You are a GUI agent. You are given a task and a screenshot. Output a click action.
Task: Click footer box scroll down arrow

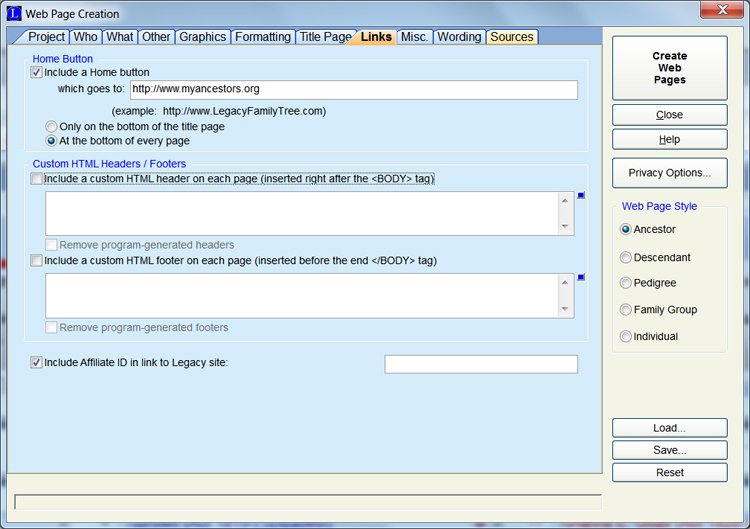pos(565,309)
